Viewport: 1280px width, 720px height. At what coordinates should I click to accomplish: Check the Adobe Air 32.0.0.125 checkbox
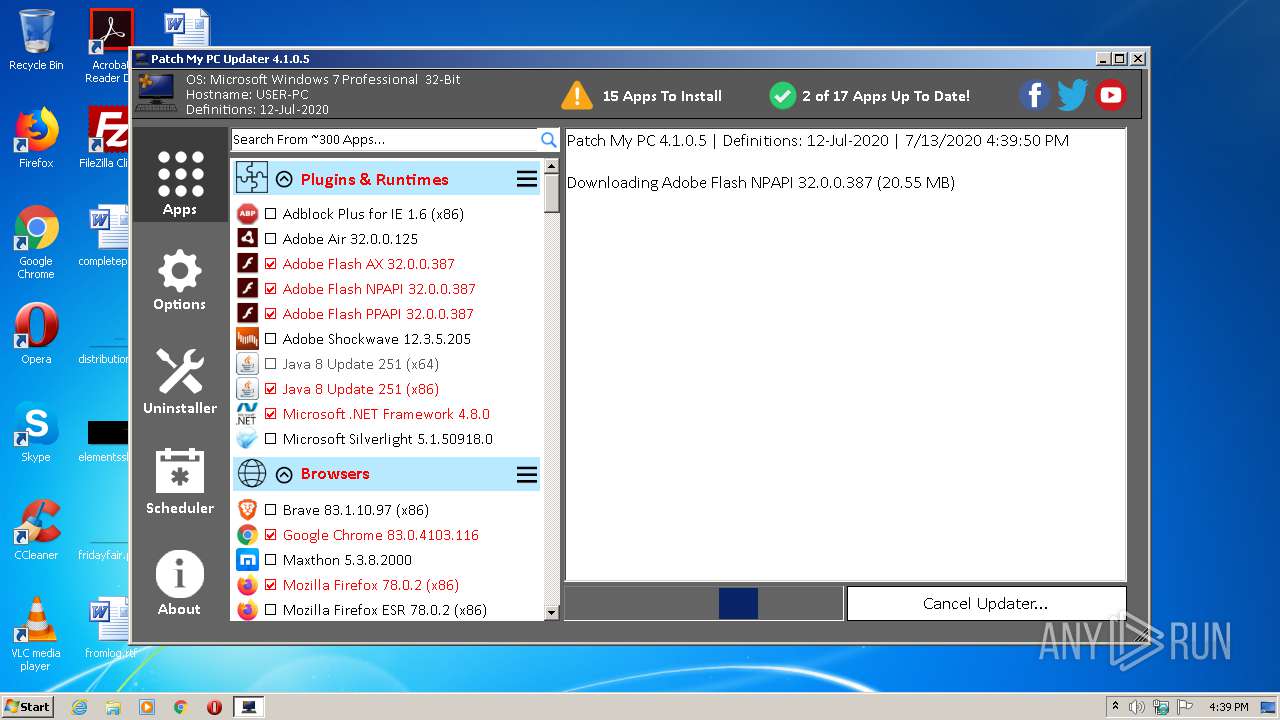coord(271,239)
